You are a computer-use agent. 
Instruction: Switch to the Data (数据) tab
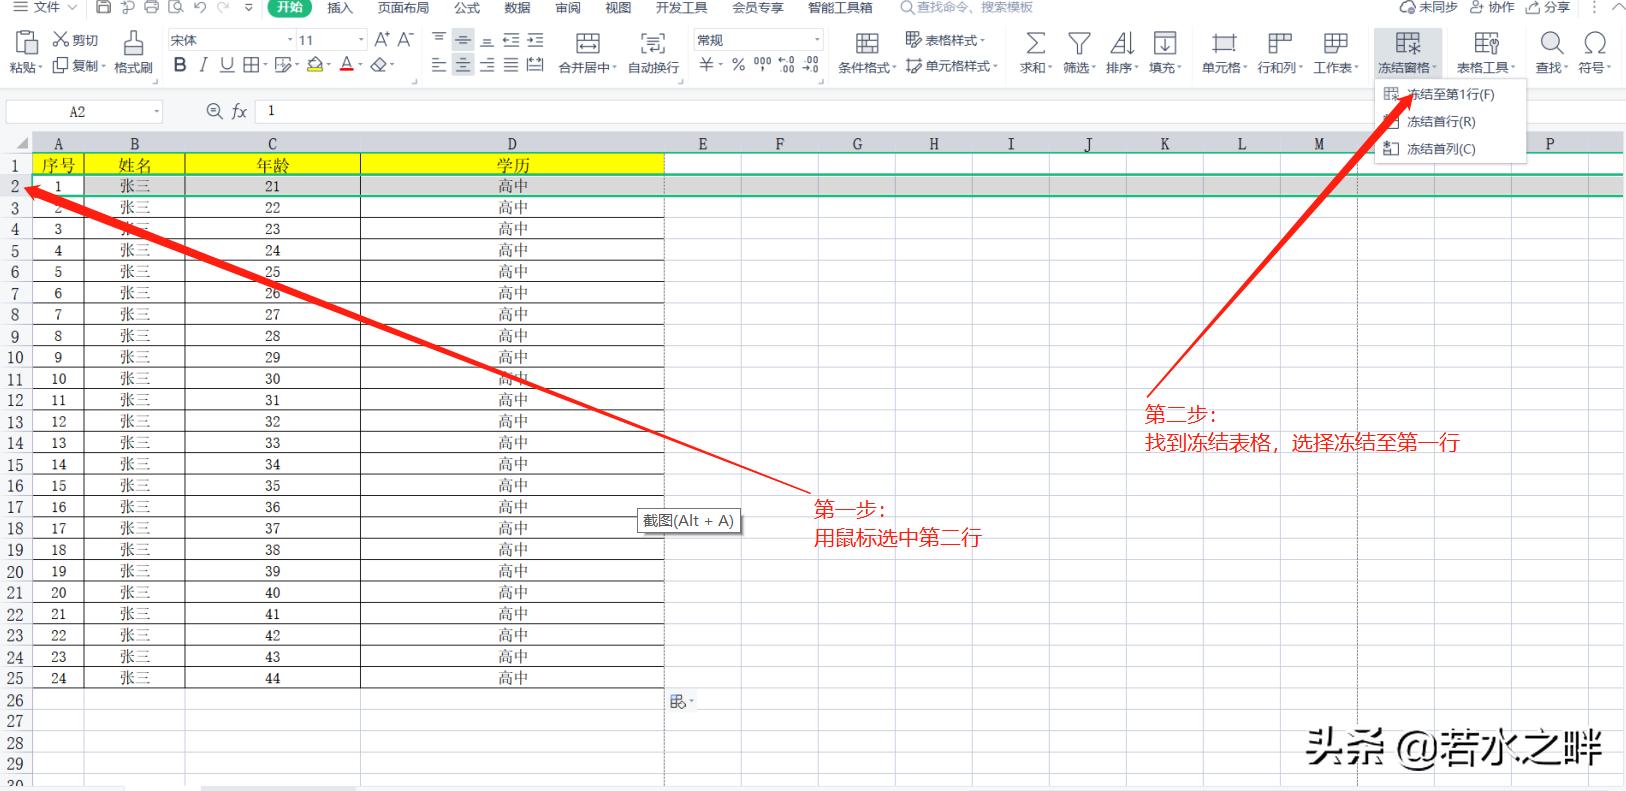(517, 7)
